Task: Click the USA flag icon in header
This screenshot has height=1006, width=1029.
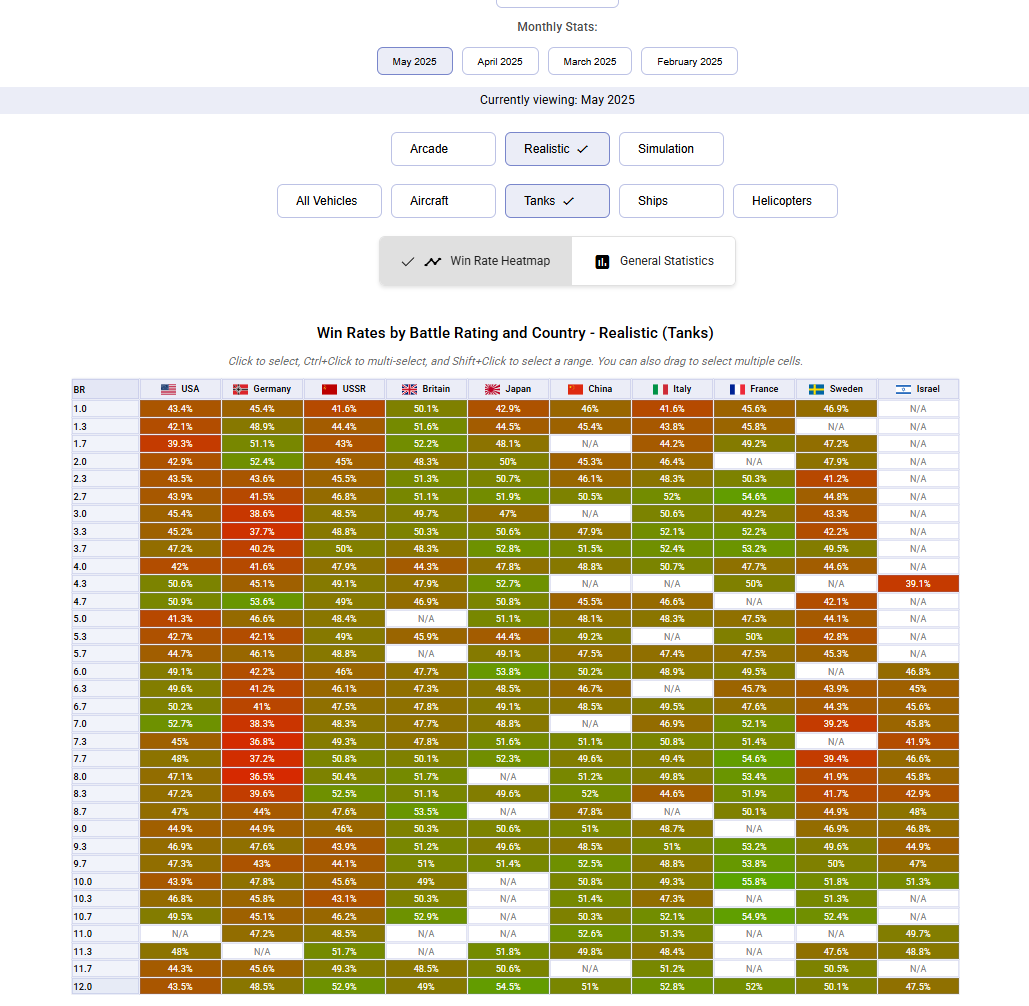Action: tap(168, 389)
